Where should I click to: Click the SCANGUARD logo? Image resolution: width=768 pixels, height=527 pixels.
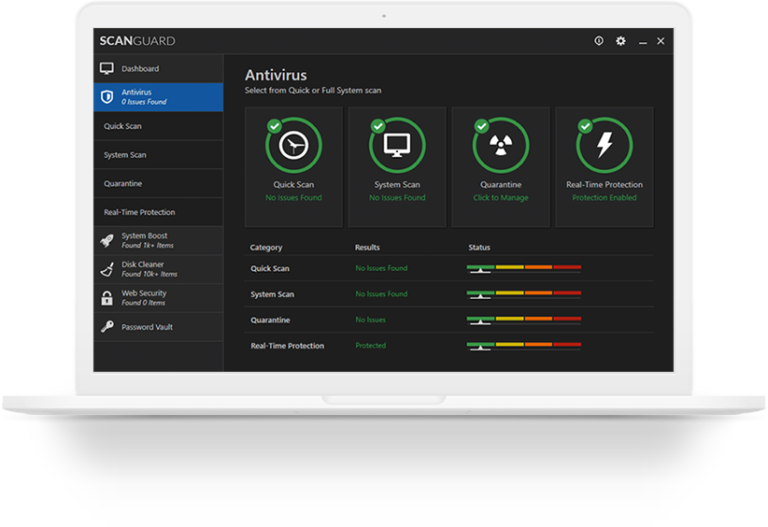(x=137, y=41)
